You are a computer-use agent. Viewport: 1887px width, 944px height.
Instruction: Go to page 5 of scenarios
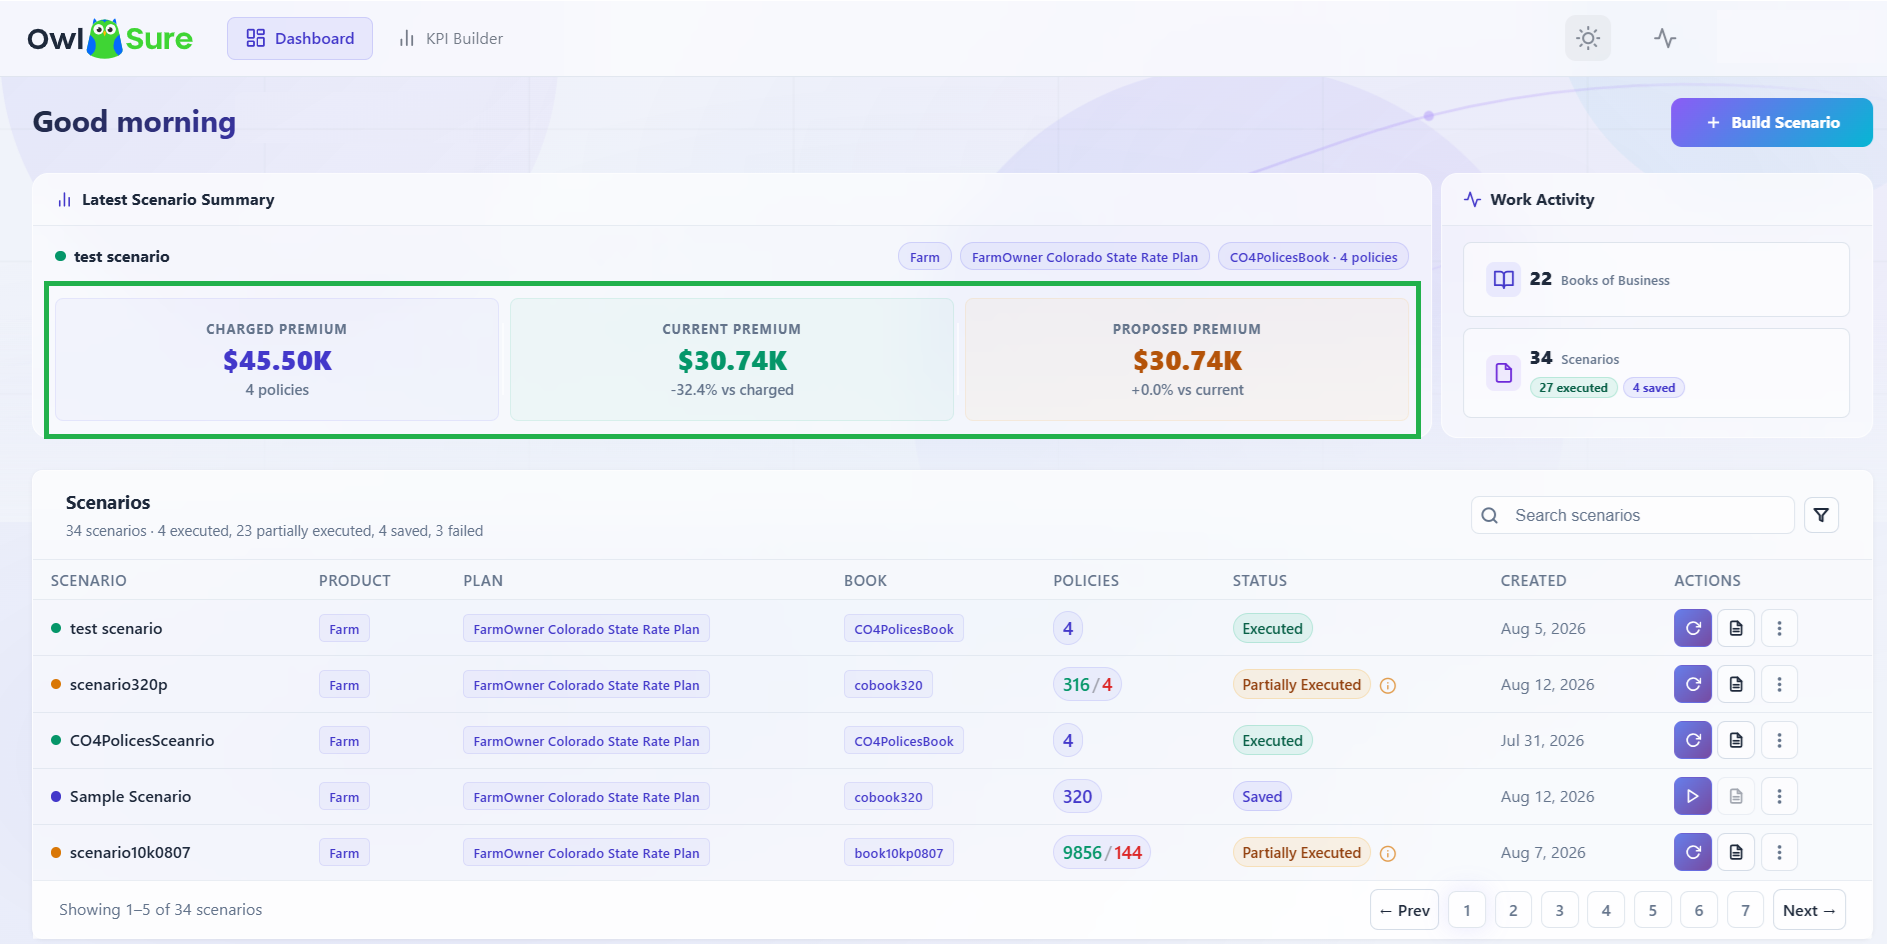click(1652, 910)
